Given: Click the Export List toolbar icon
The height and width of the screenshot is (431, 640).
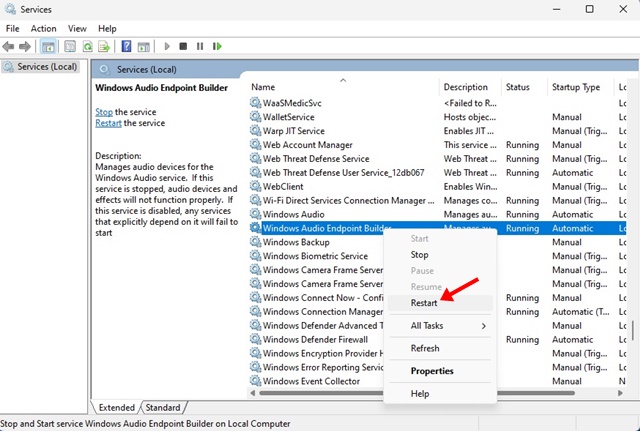Looking at the screenshot, I should (x=105, y=46).
